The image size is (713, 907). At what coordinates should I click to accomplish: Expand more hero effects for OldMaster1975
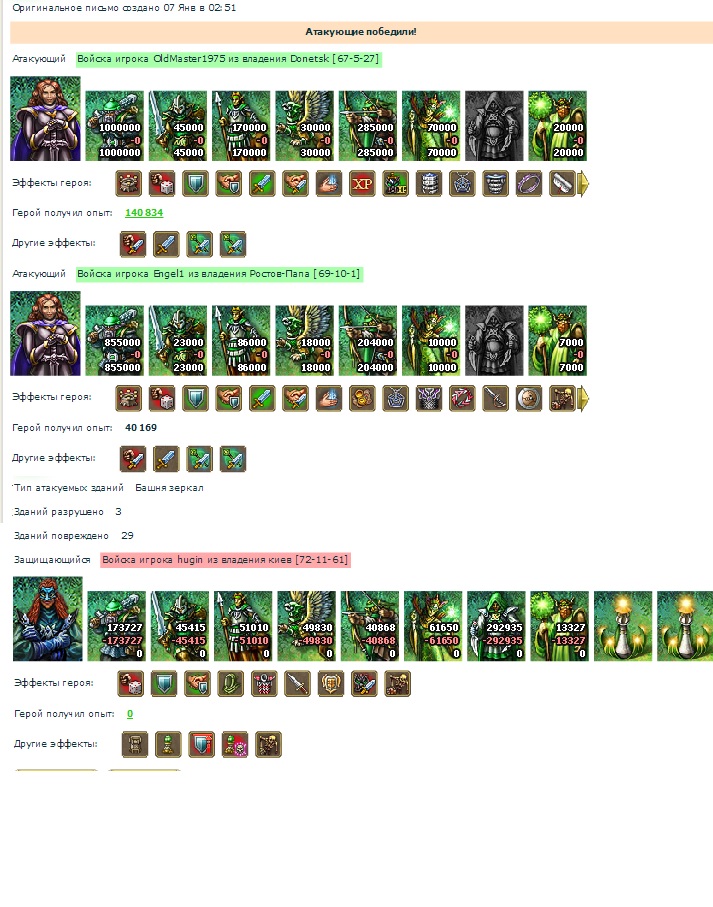[x=583, y=184]
